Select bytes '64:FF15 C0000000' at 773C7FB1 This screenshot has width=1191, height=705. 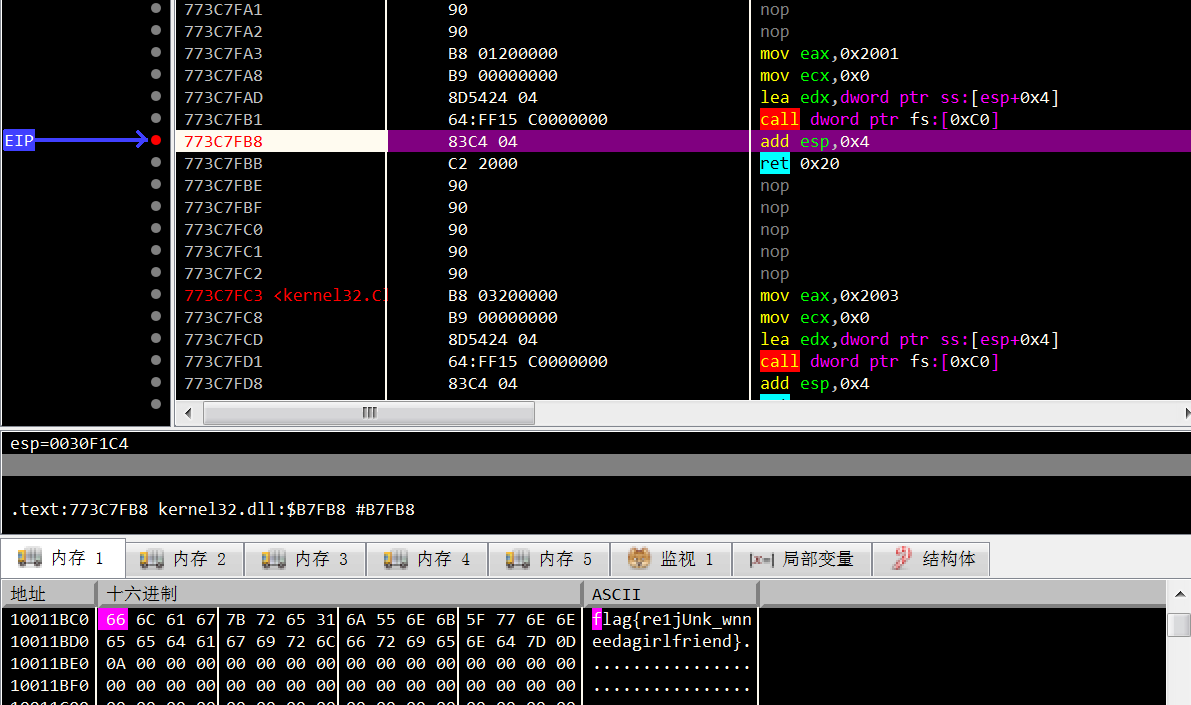coord(528,119)
